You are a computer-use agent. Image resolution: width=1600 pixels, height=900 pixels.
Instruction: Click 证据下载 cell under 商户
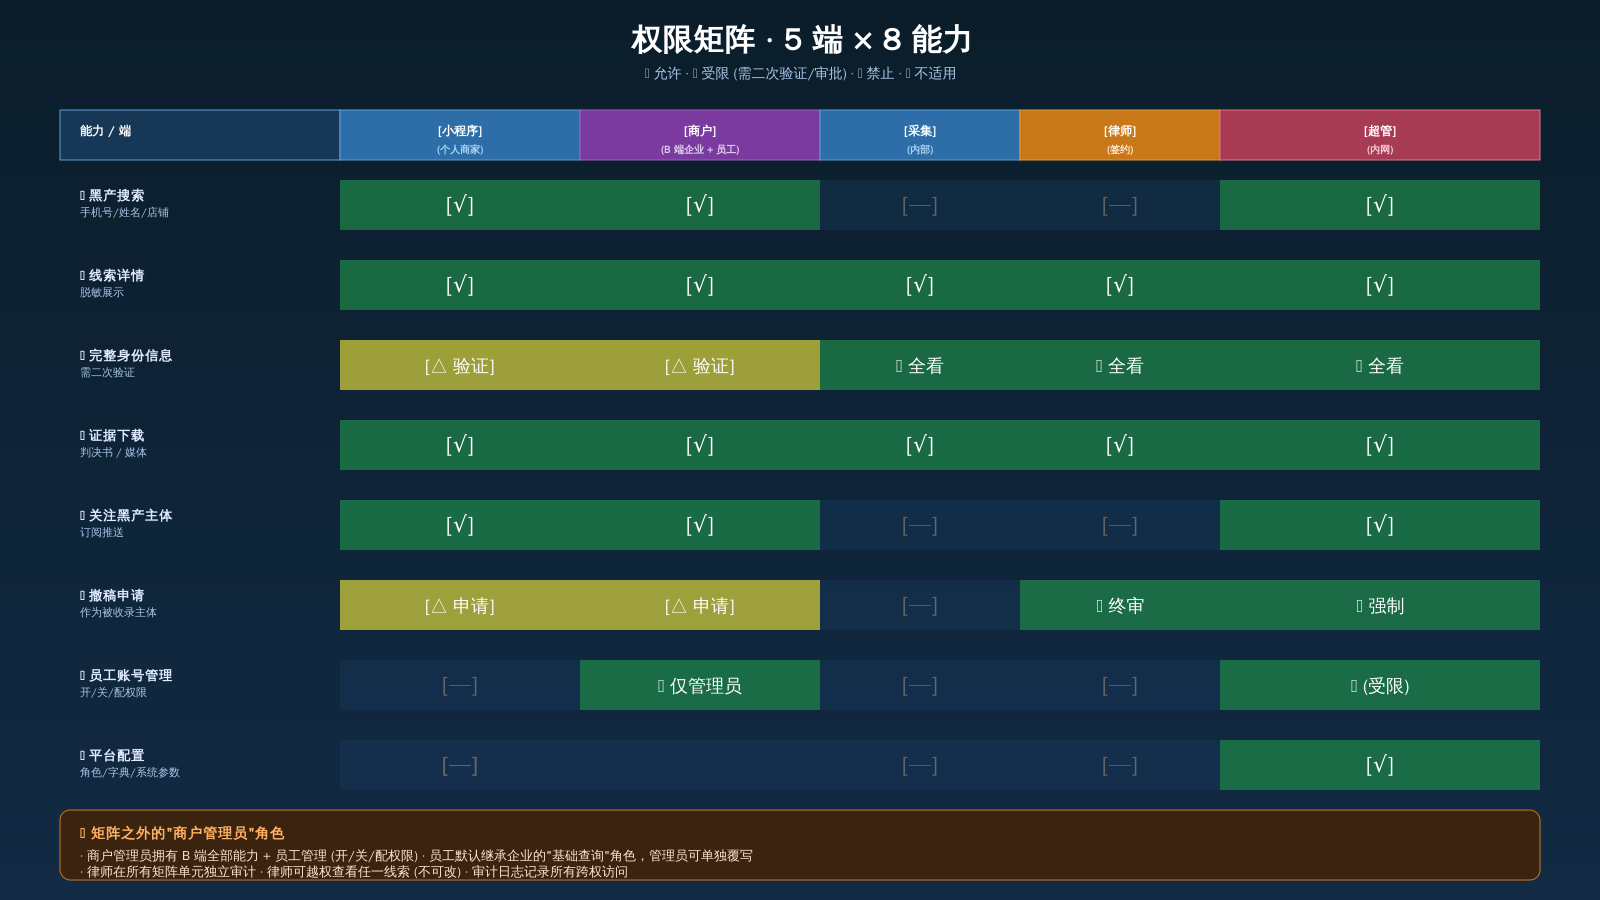coord(700,445)
